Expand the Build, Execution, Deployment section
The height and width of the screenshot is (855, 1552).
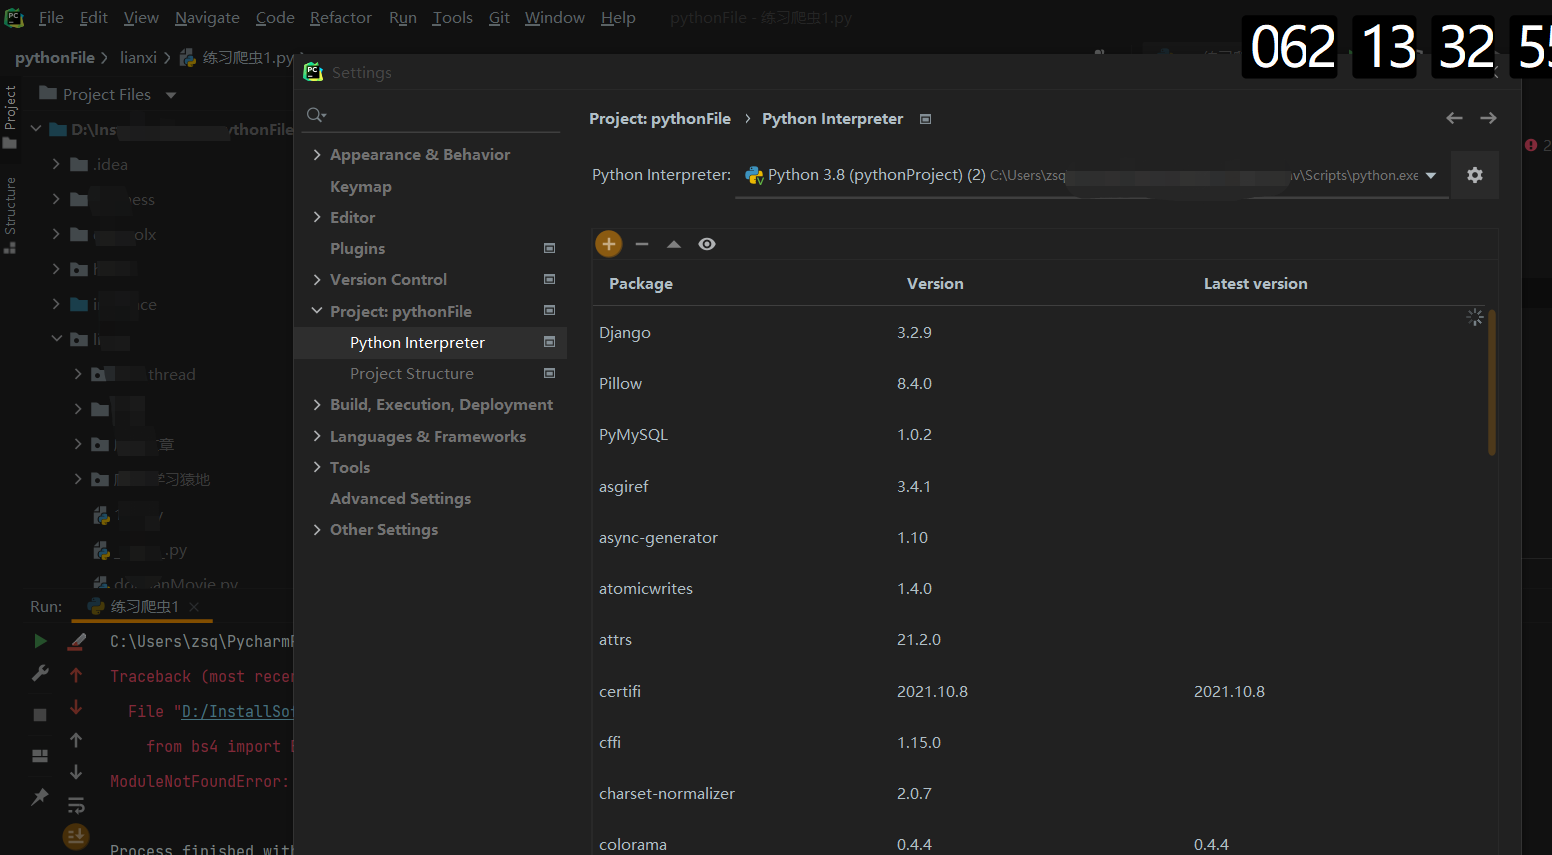click(x=317, y=404)
